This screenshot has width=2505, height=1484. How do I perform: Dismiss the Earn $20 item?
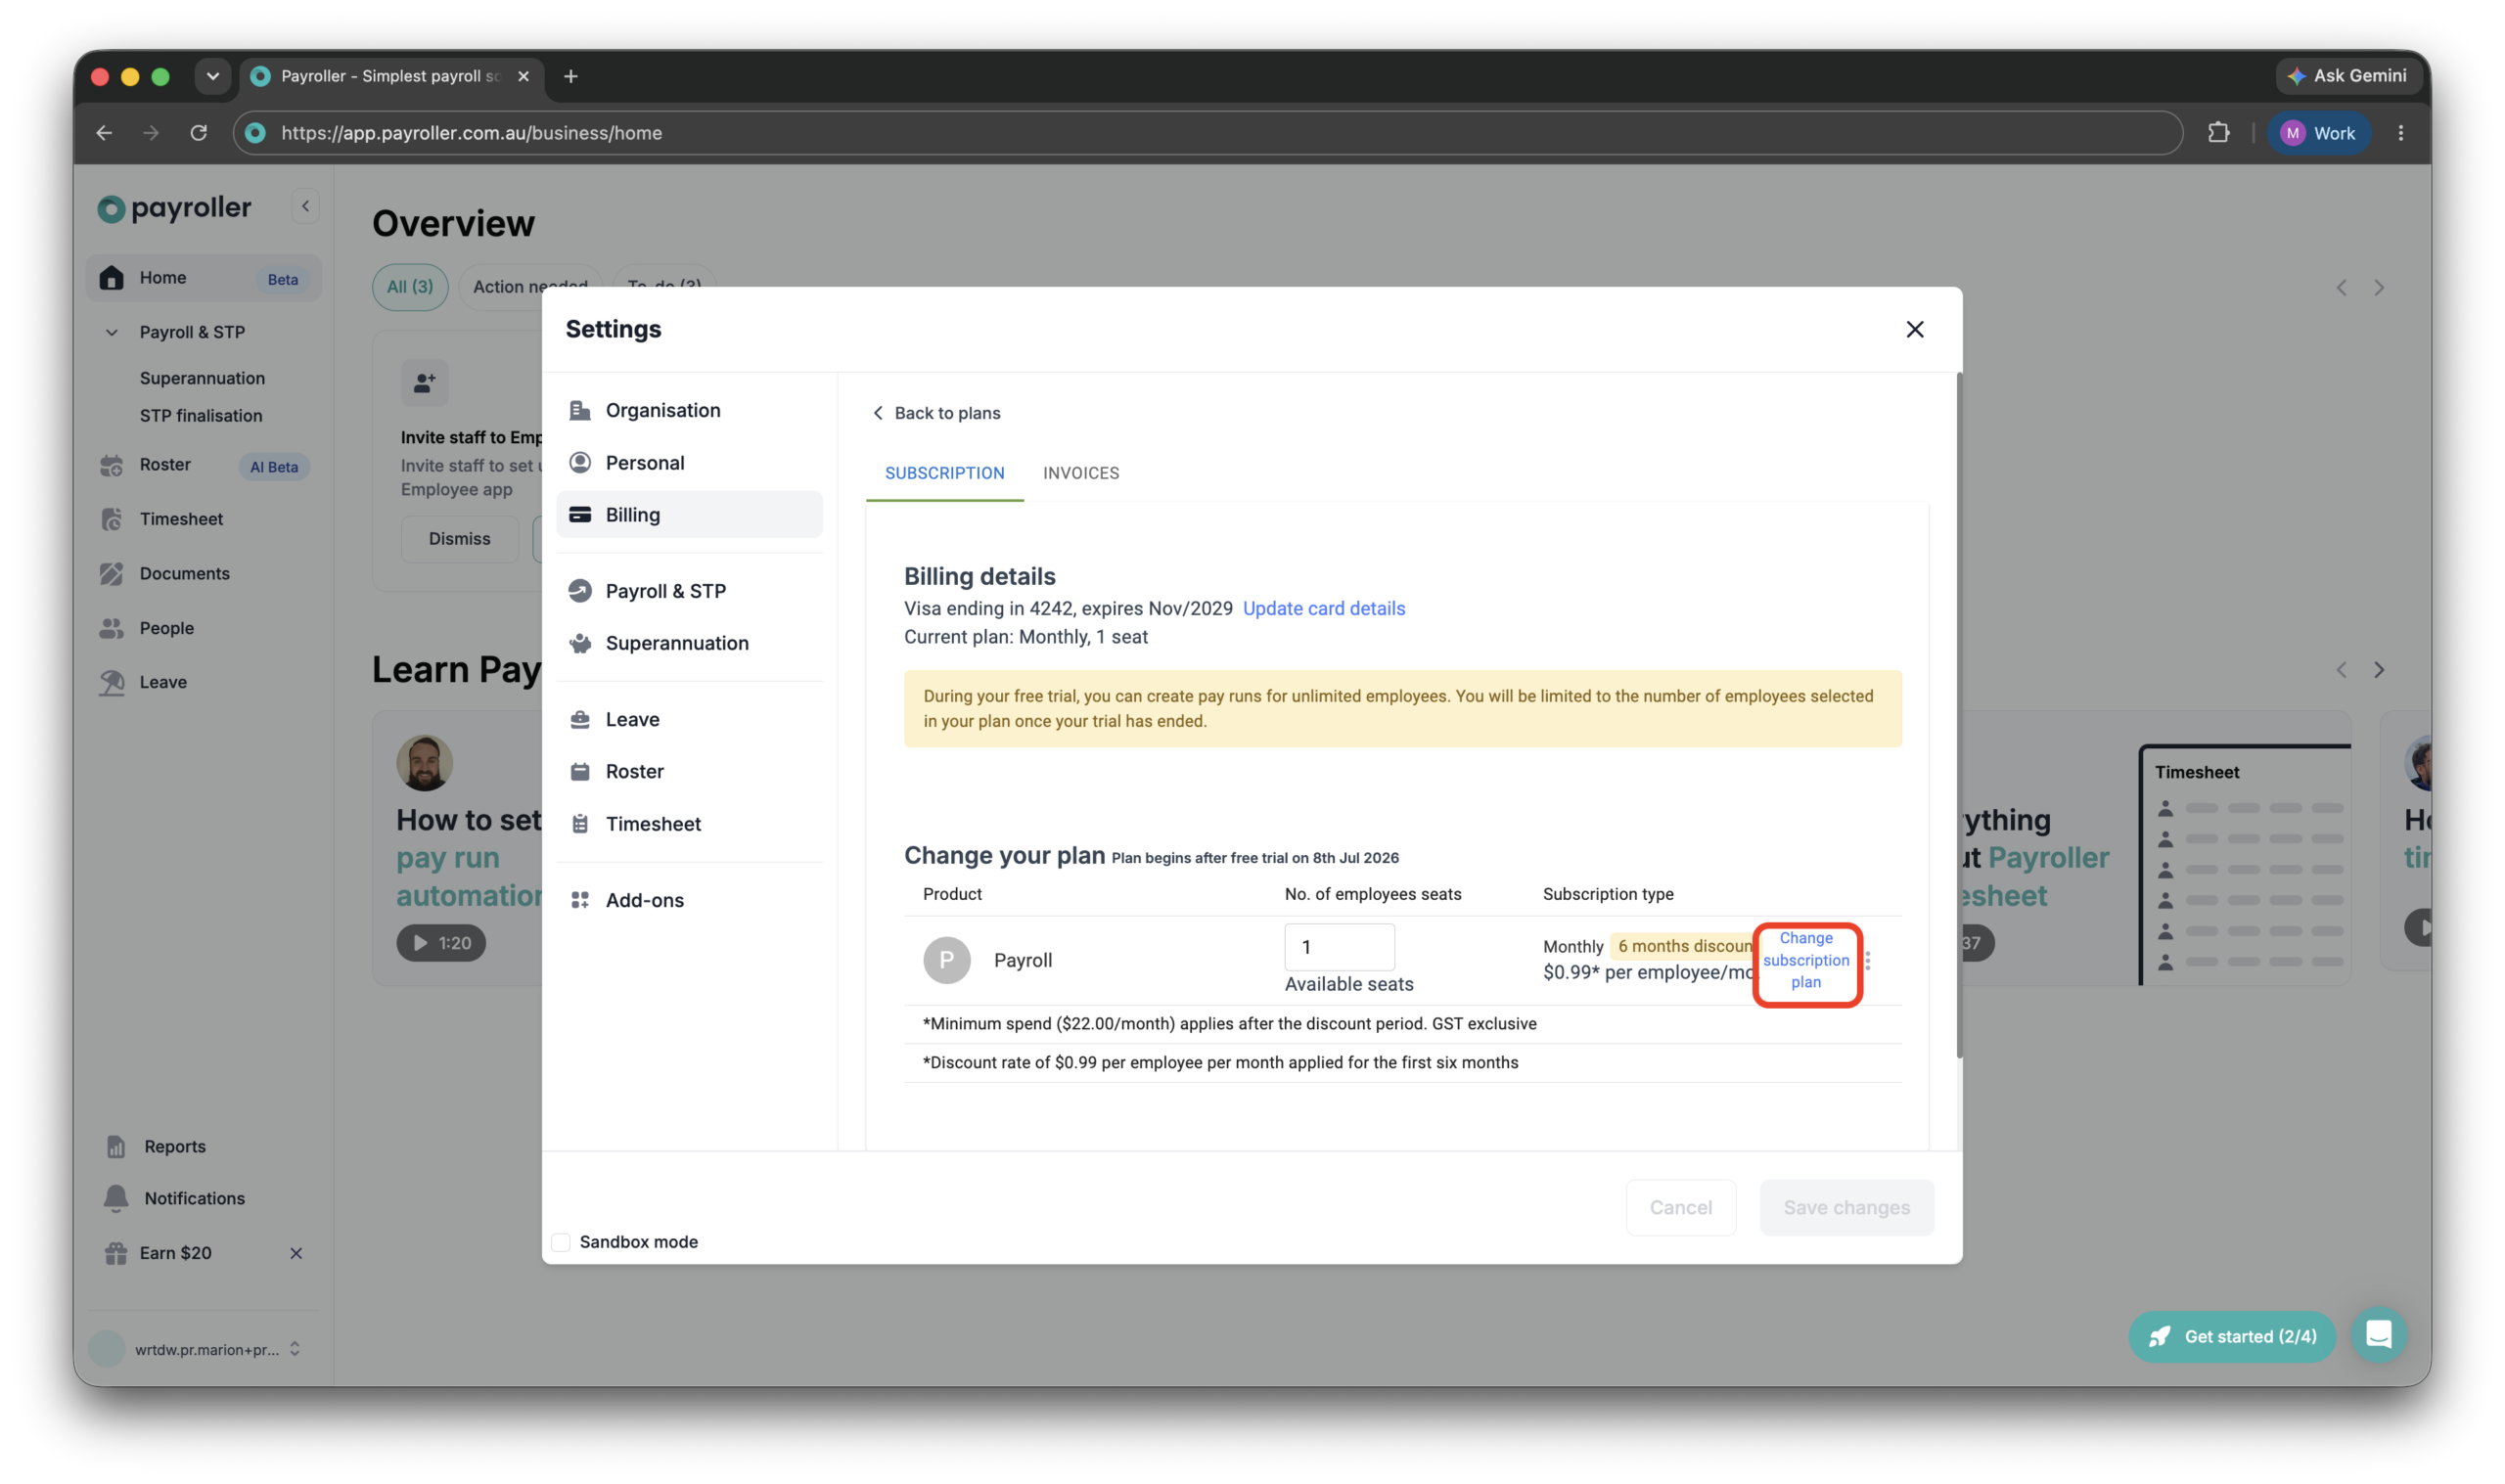[x=296, y=1253]
